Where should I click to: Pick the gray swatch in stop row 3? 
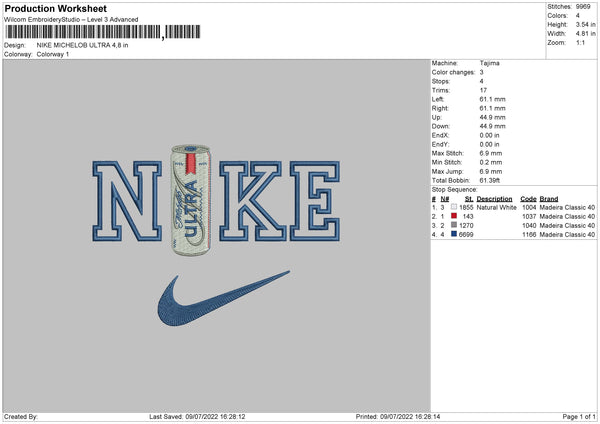pyautogui.click(x=454, y=225)
